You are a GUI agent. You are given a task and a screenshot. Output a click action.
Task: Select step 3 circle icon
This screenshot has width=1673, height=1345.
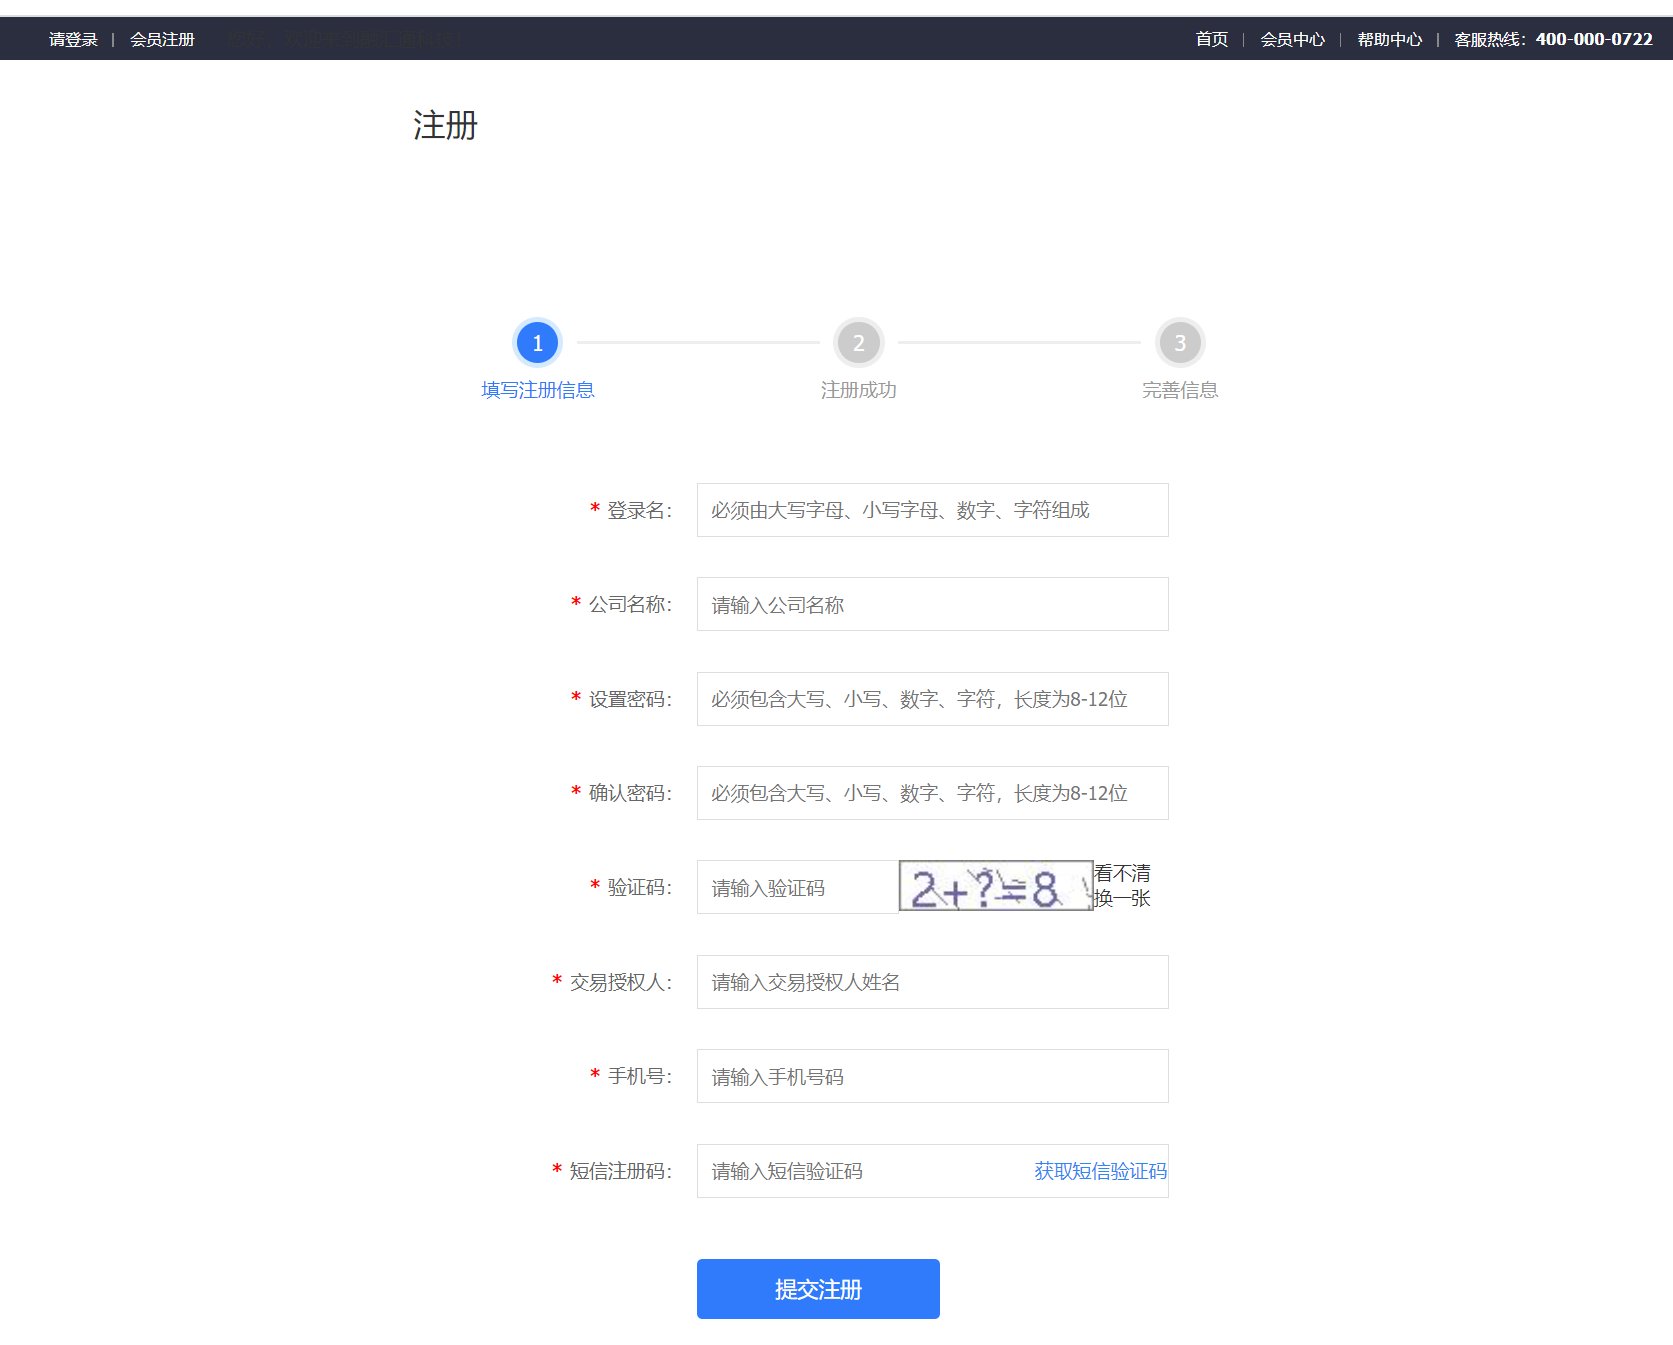coord(1180,343)
